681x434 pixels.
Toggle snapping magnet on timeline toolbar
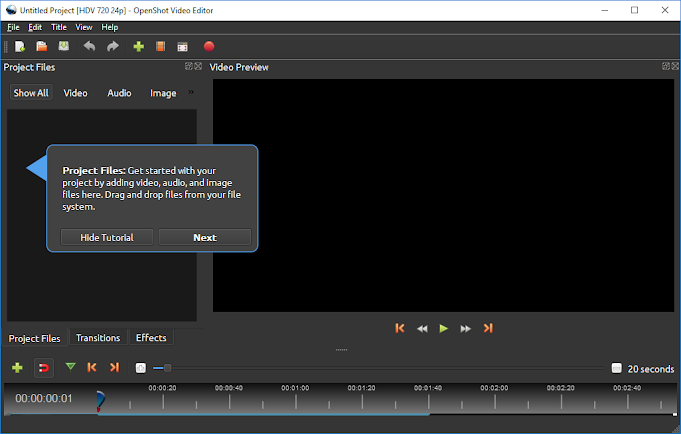(44, 368)
